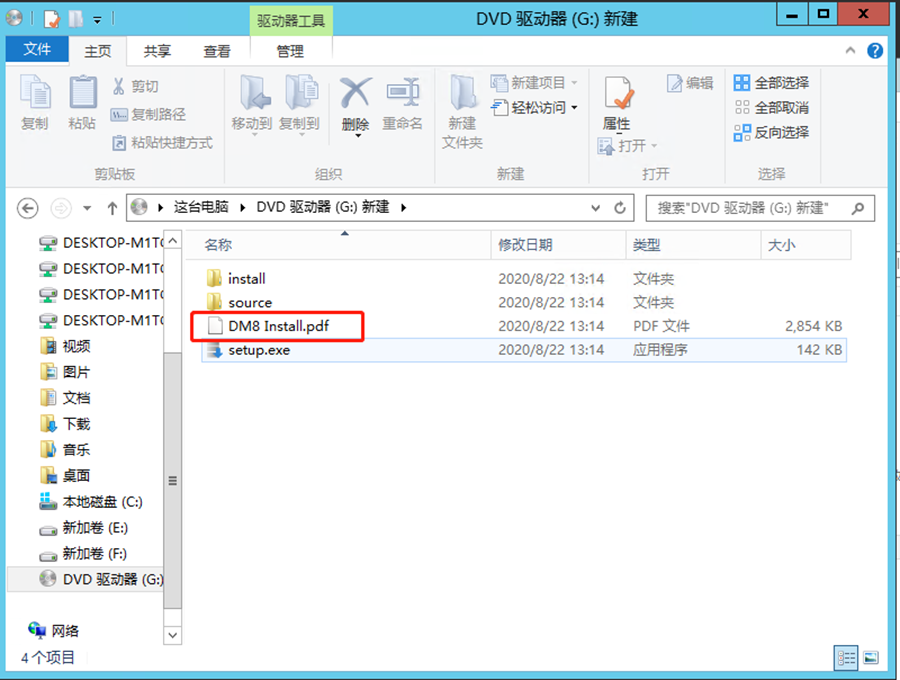Click Select All (全部选择) button
The width and height of the screenshot is (900, 680).
point(771,83)
